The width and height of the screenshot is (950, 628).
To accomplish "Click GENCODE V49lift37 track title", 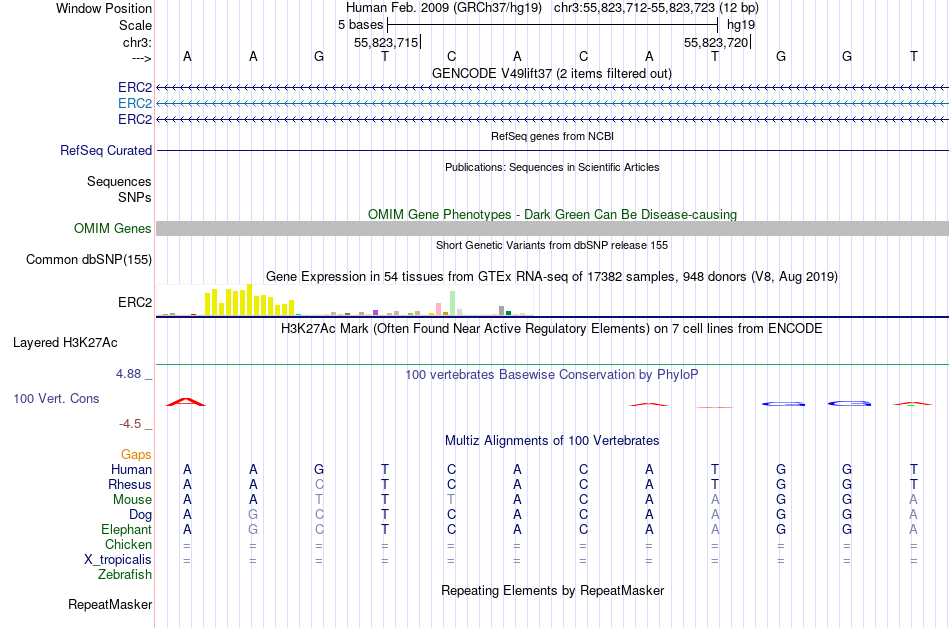I will [x=552, y=73].
